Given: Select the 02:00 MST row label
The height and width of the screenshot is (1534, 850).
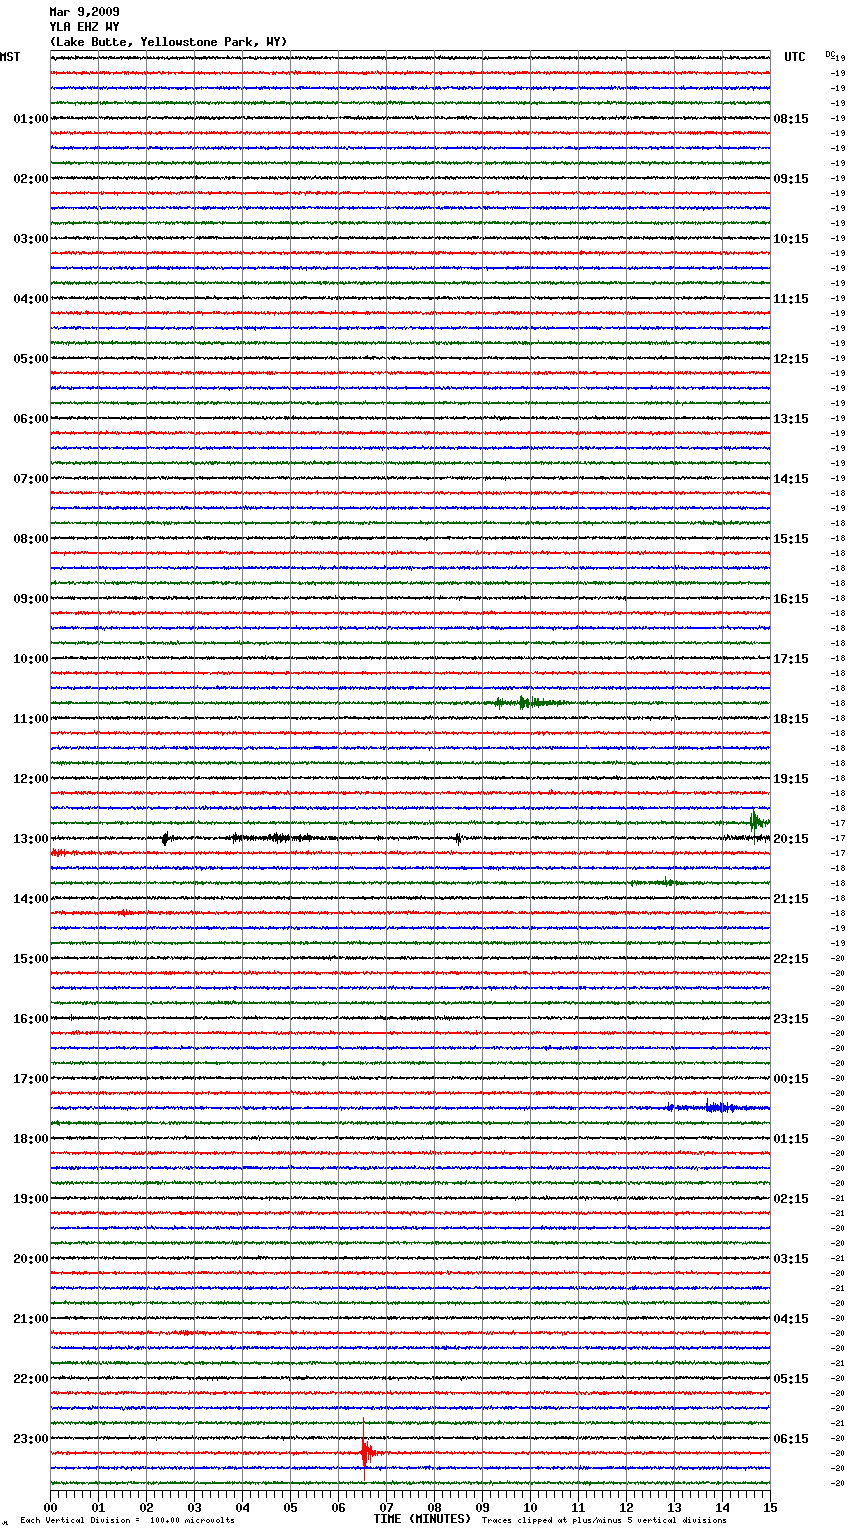Looking at the screenshot, I should [30, 179].
